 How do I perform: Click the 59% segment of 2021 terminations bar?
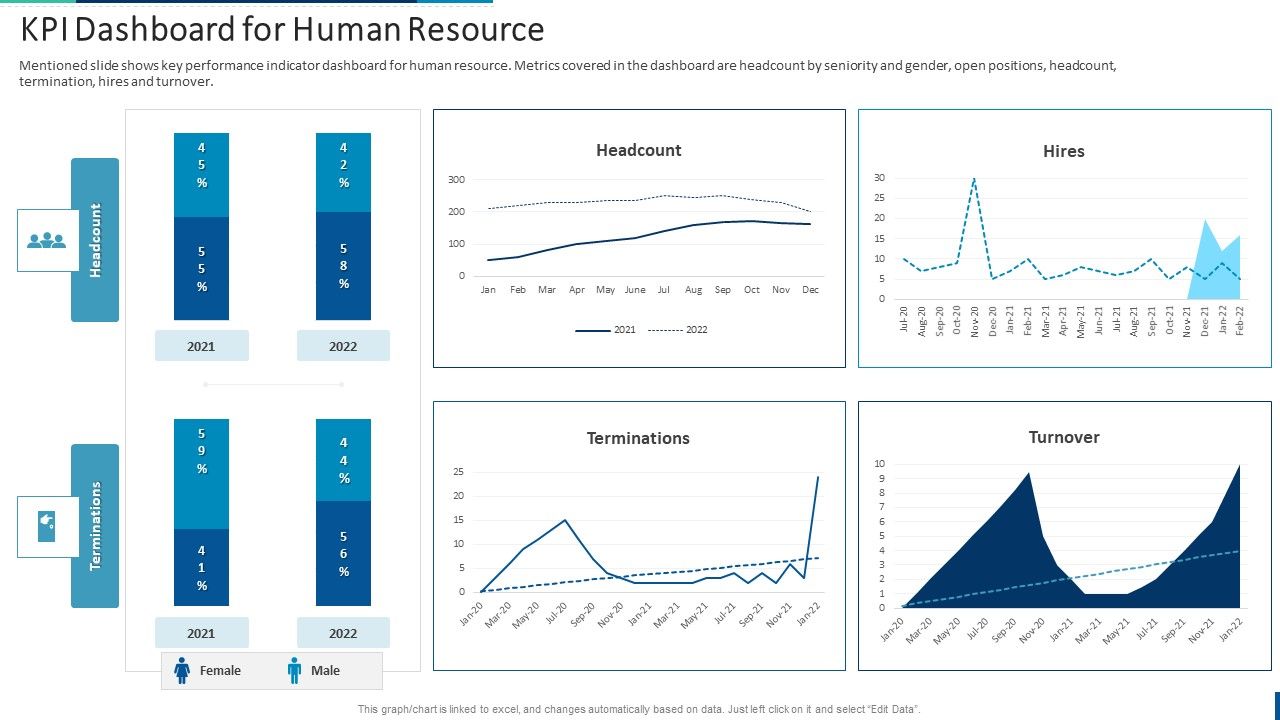201,474
